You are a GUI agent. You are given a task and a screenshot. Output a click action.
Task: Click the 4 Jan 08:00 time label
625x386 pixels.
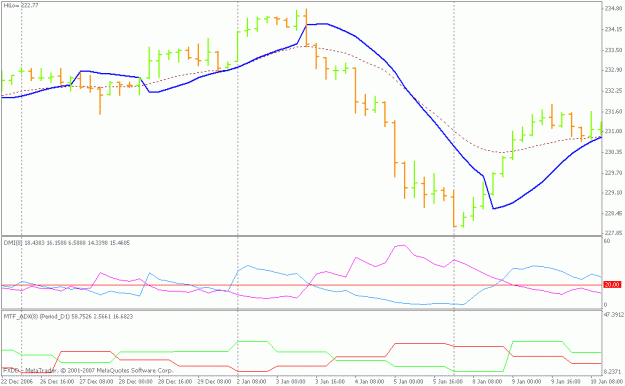pos(370,381)
